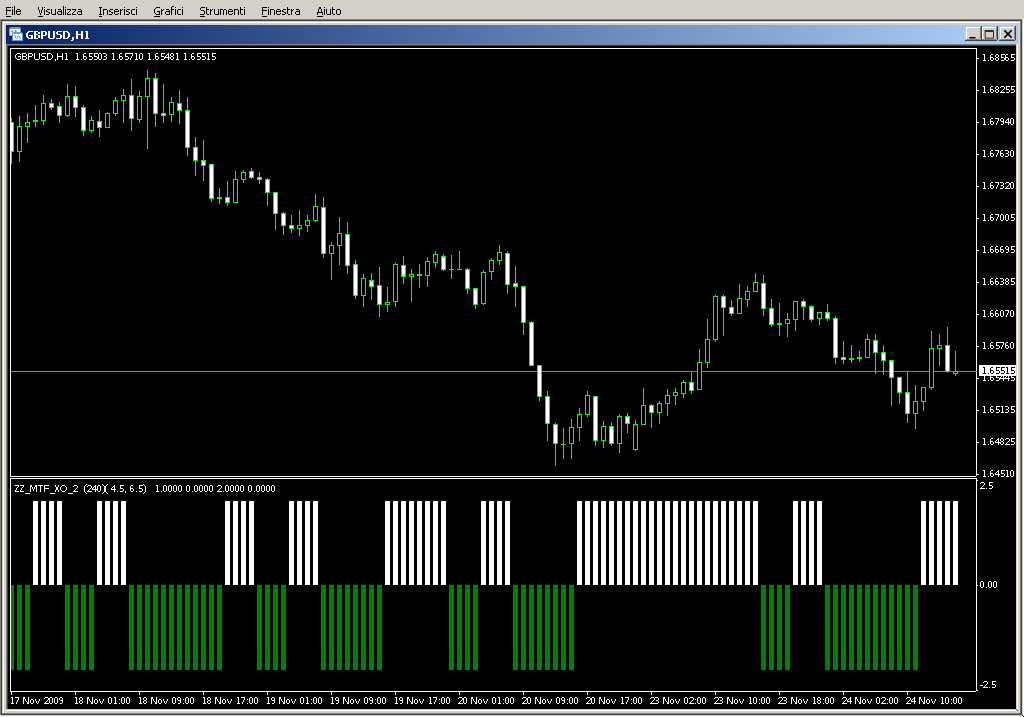
Task: Maximize the GBPUSD,H1 chart window
Action: pyautogui.click(x=989, y=34)
